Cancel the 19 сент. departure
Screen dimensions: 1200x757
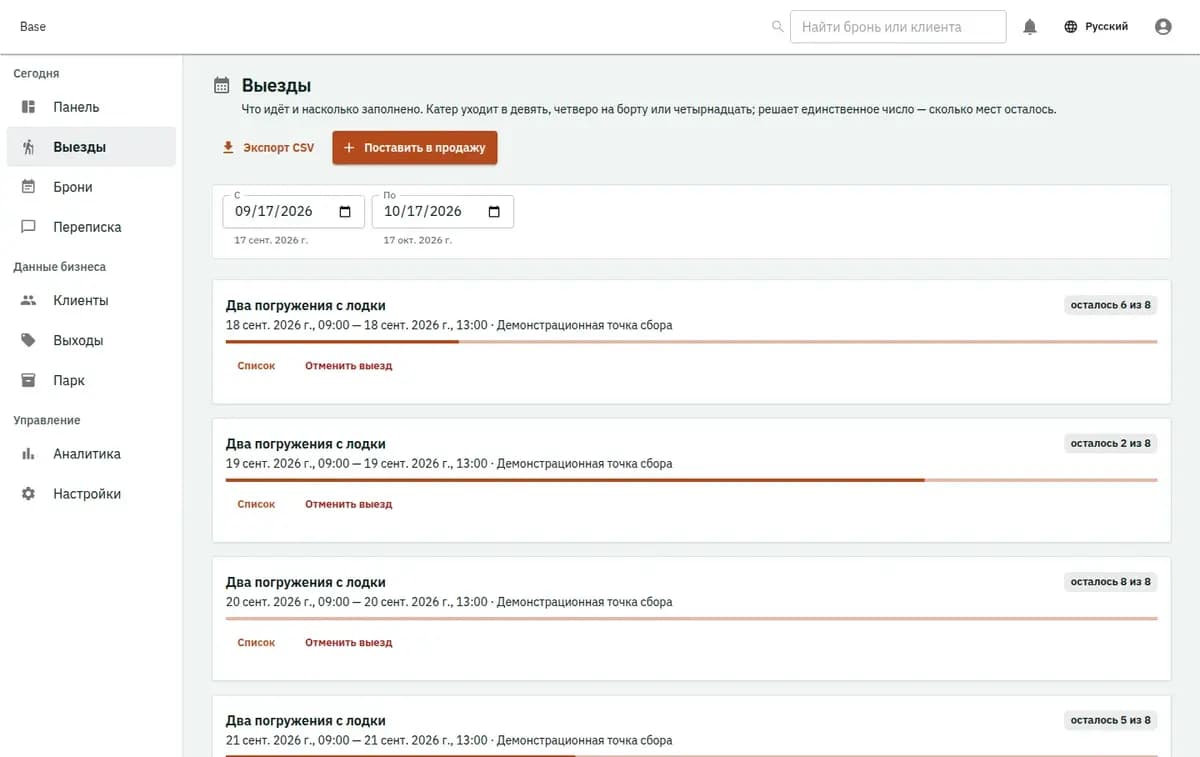click(x=348, y=505)
